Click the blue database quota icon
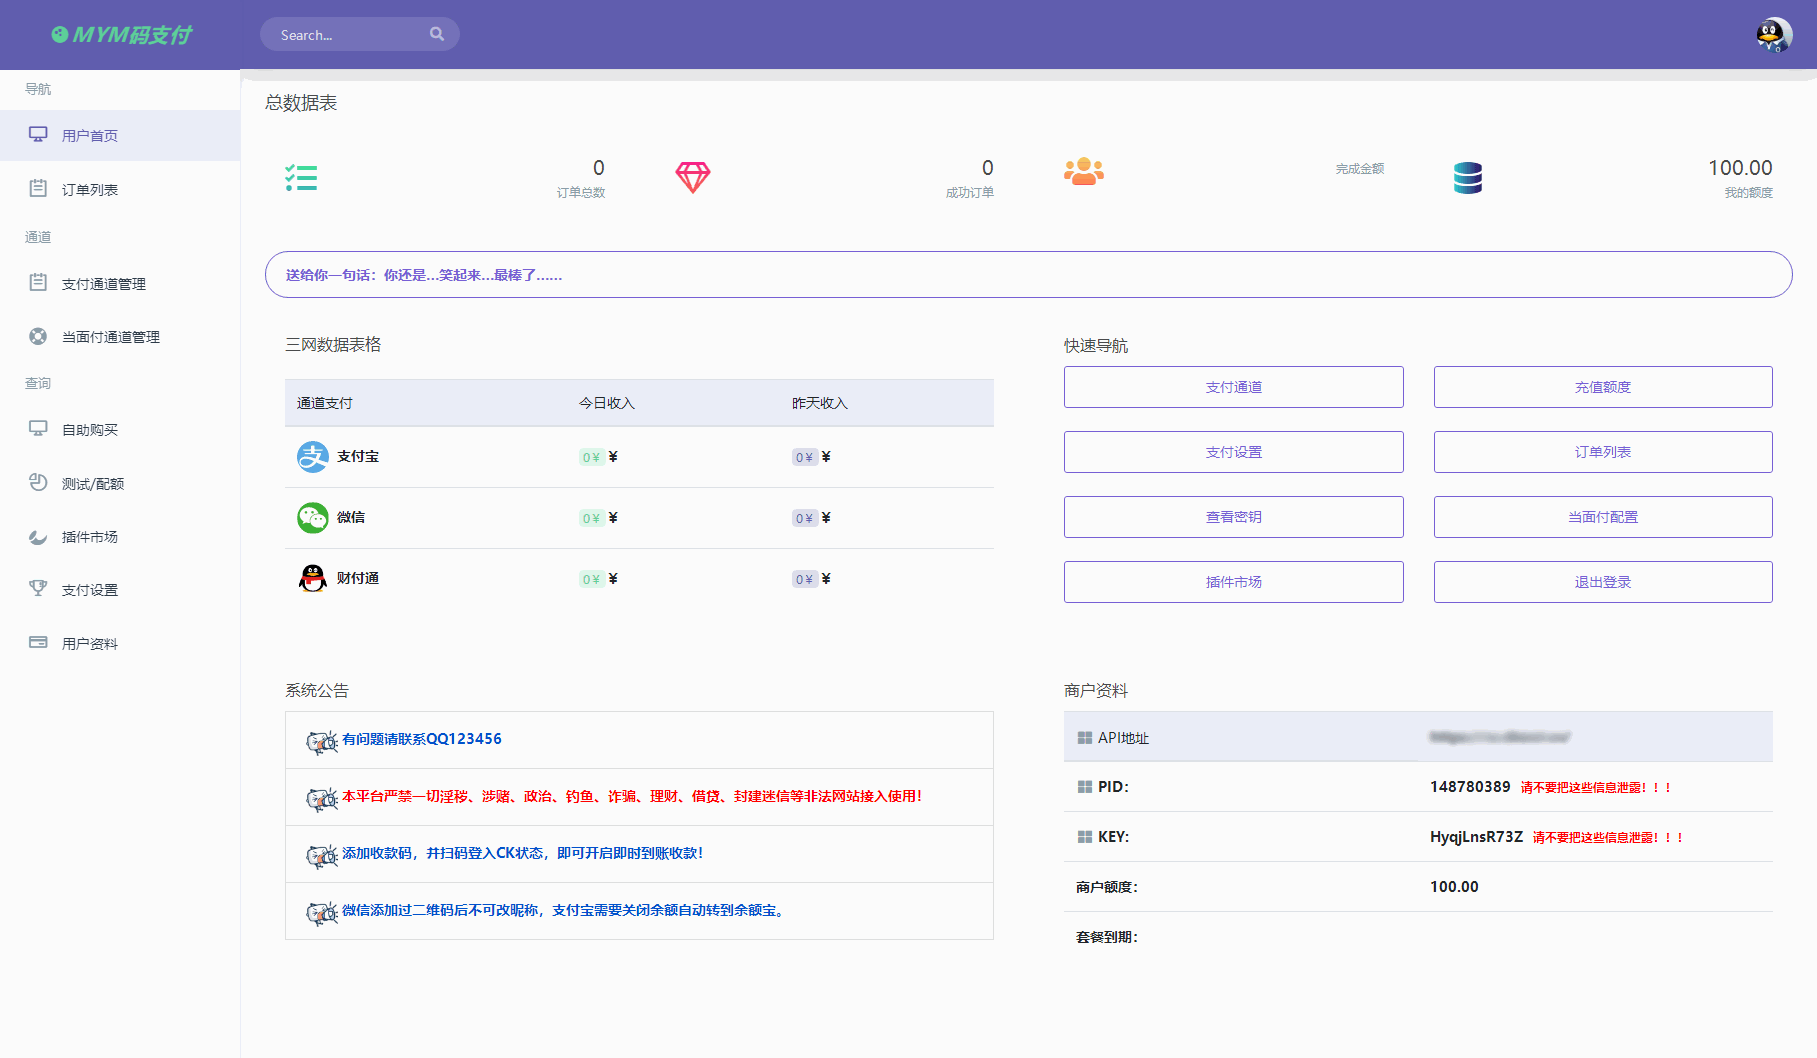The image size is (1817, 1058). click(1467, 178)
